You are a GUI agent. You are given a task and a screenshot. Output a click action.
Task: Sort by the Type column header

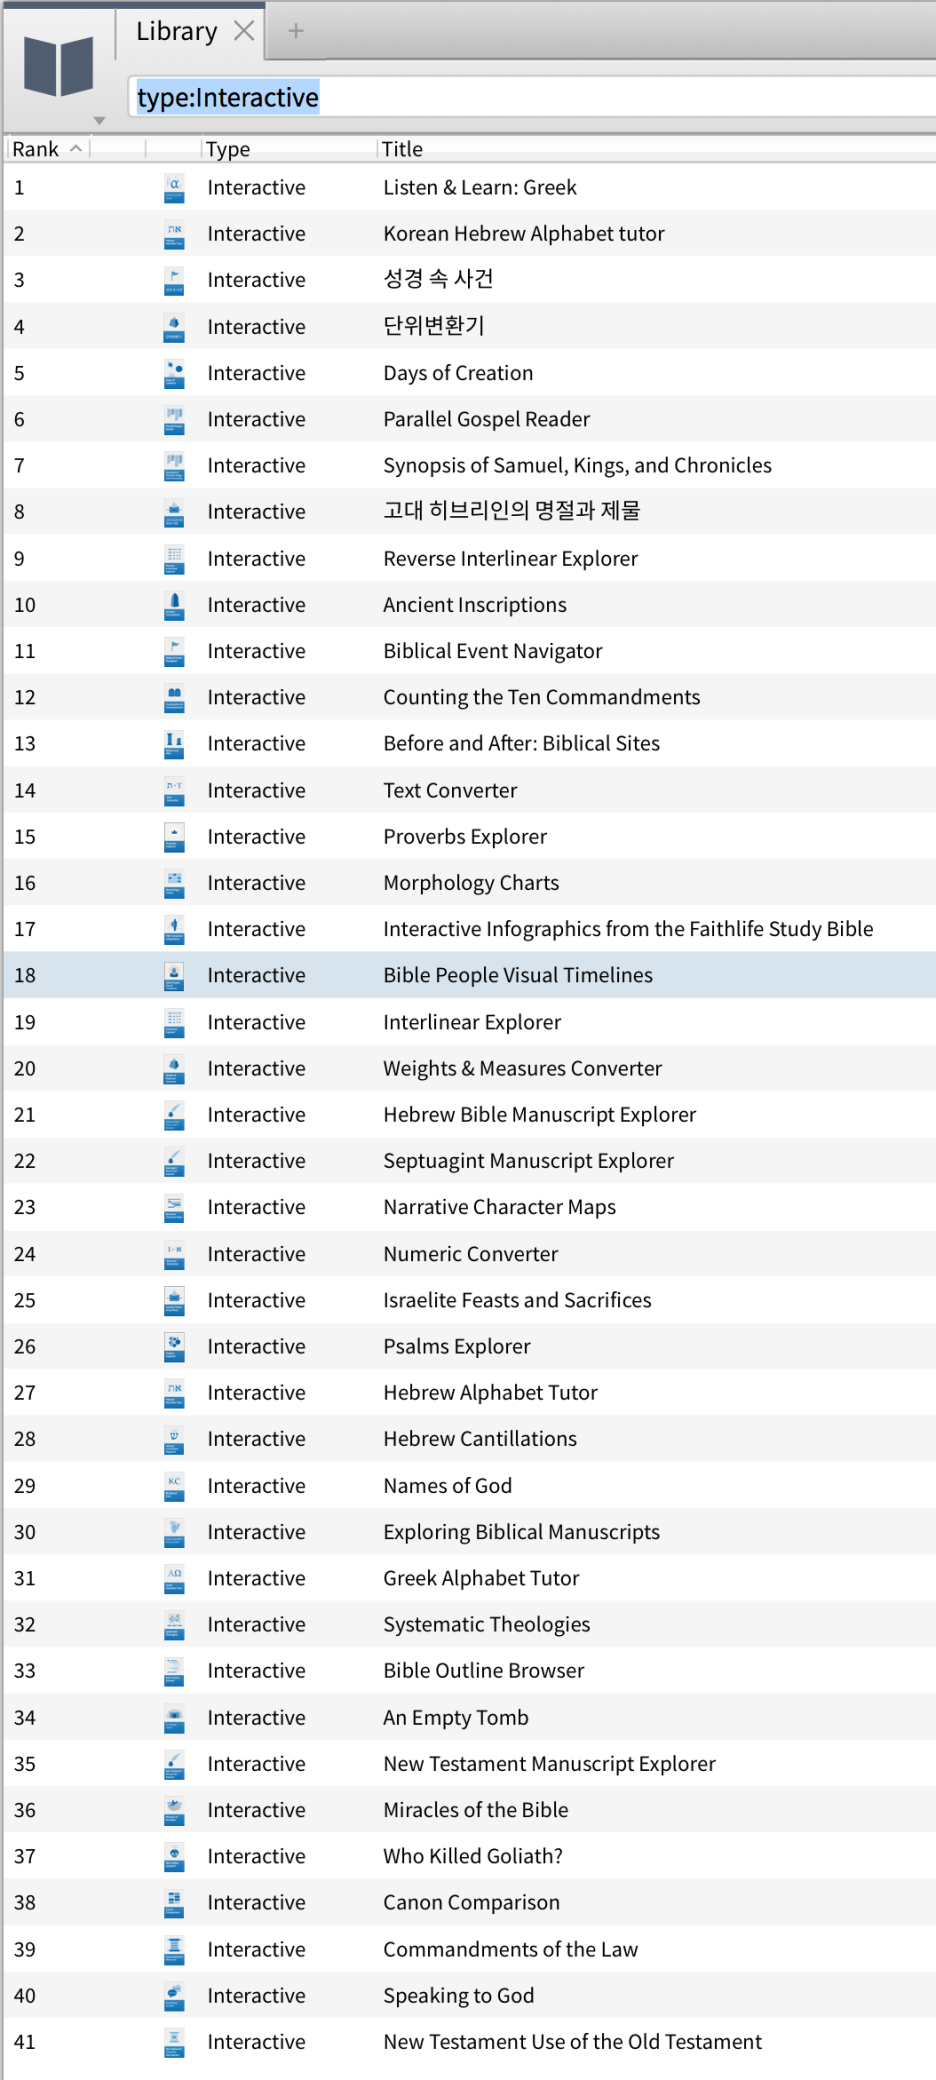pos(228,149)
